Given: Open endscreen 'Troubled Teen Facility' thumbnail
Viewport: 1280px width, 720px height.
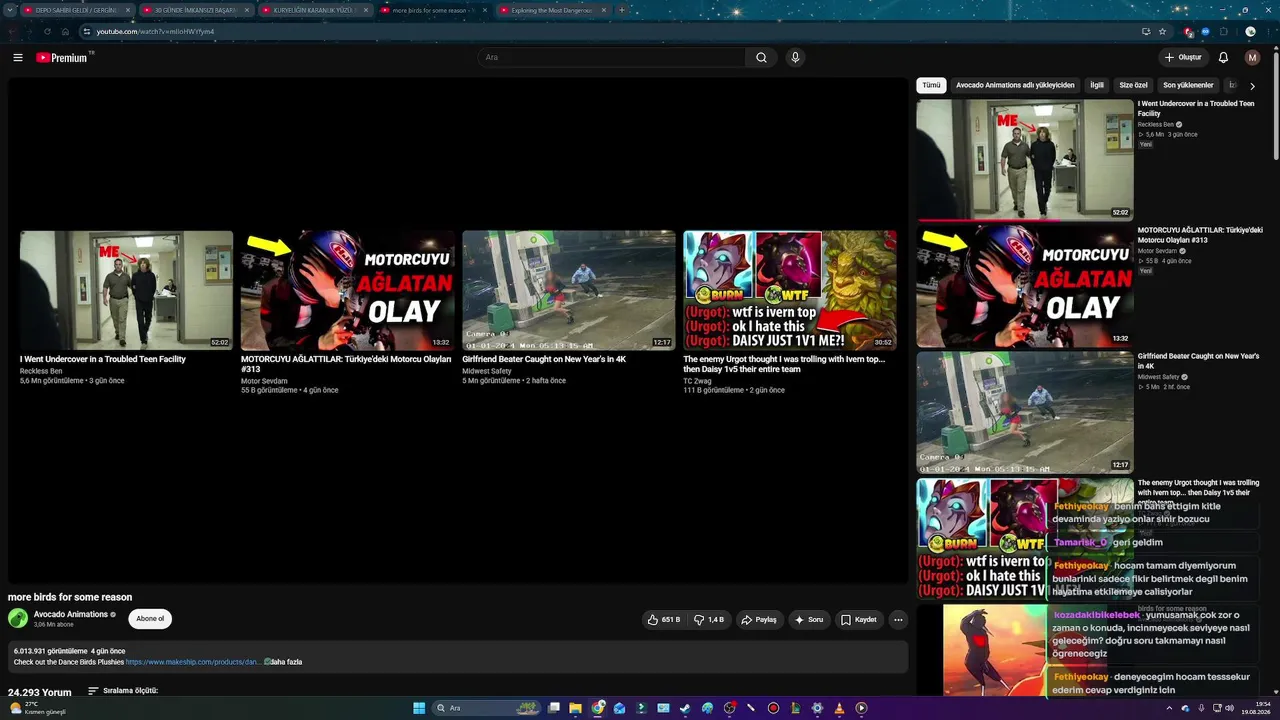Looking at the screenshot, I should [126, 290].
